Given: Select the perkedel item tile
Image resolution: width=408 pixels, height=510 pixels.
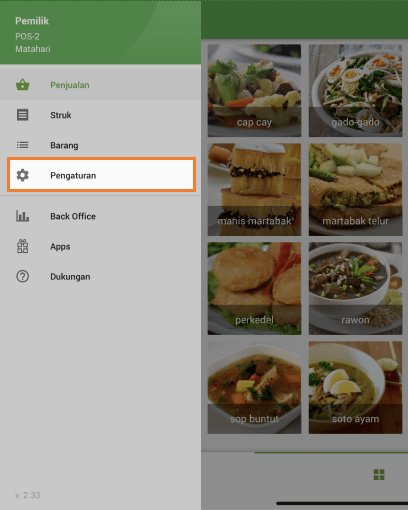Looking at the screenshot, I should coord(254,288).
